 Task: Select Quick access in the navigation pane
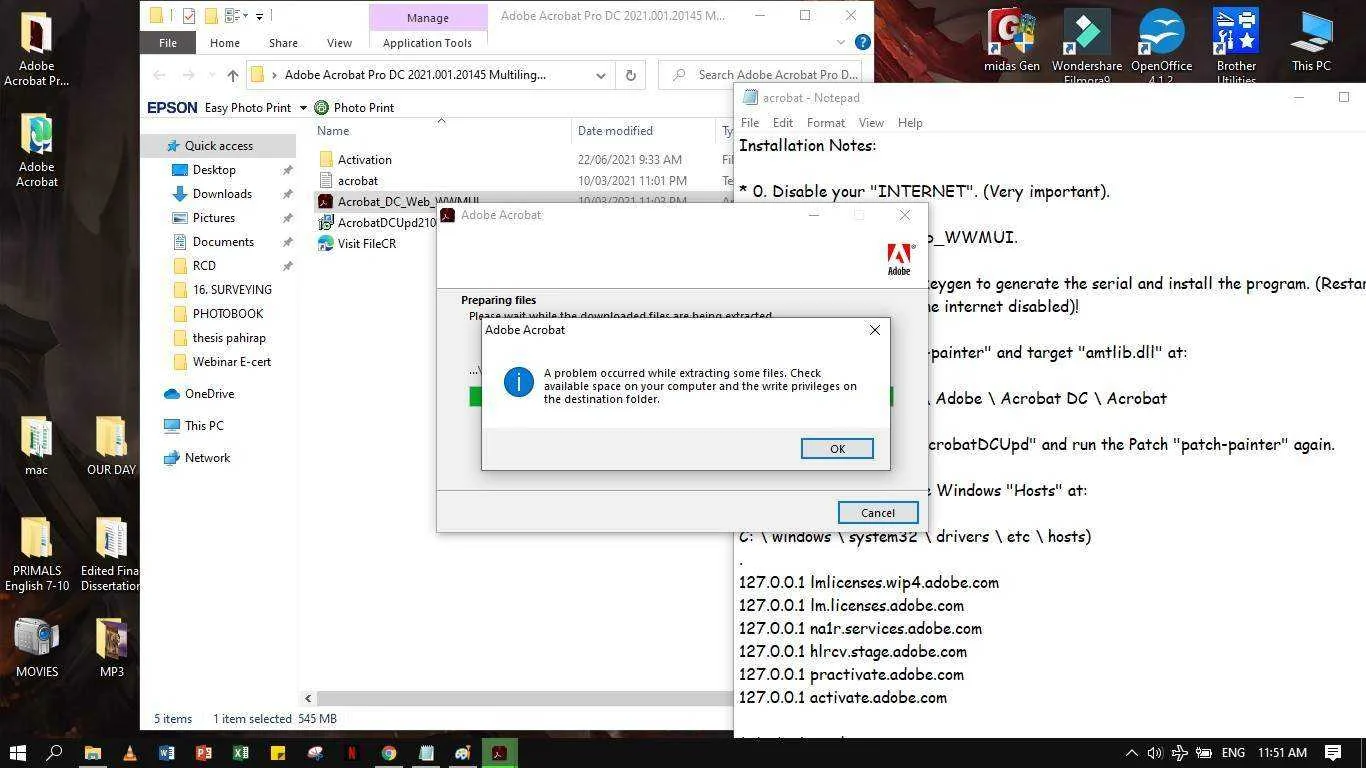(x=218, y=146)
